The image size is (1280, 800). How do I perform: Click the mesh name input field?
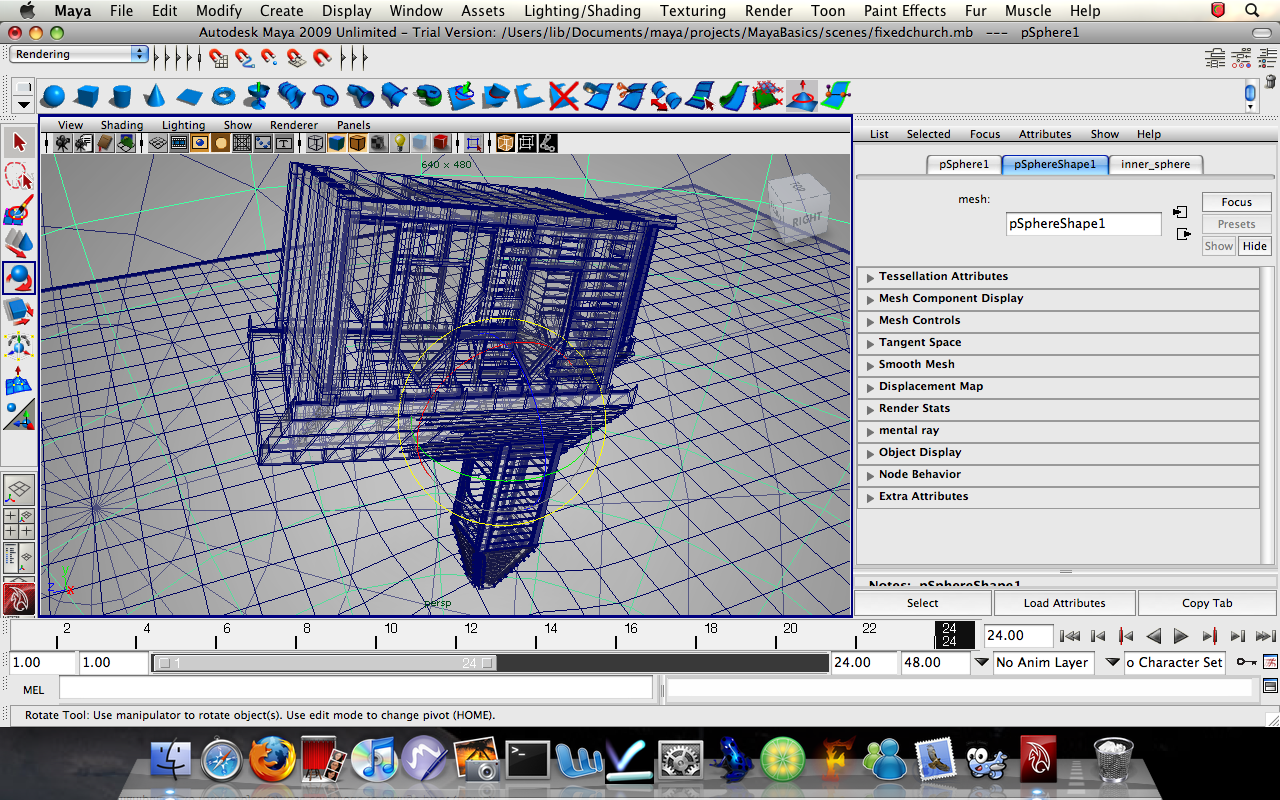coord(1084,224)
